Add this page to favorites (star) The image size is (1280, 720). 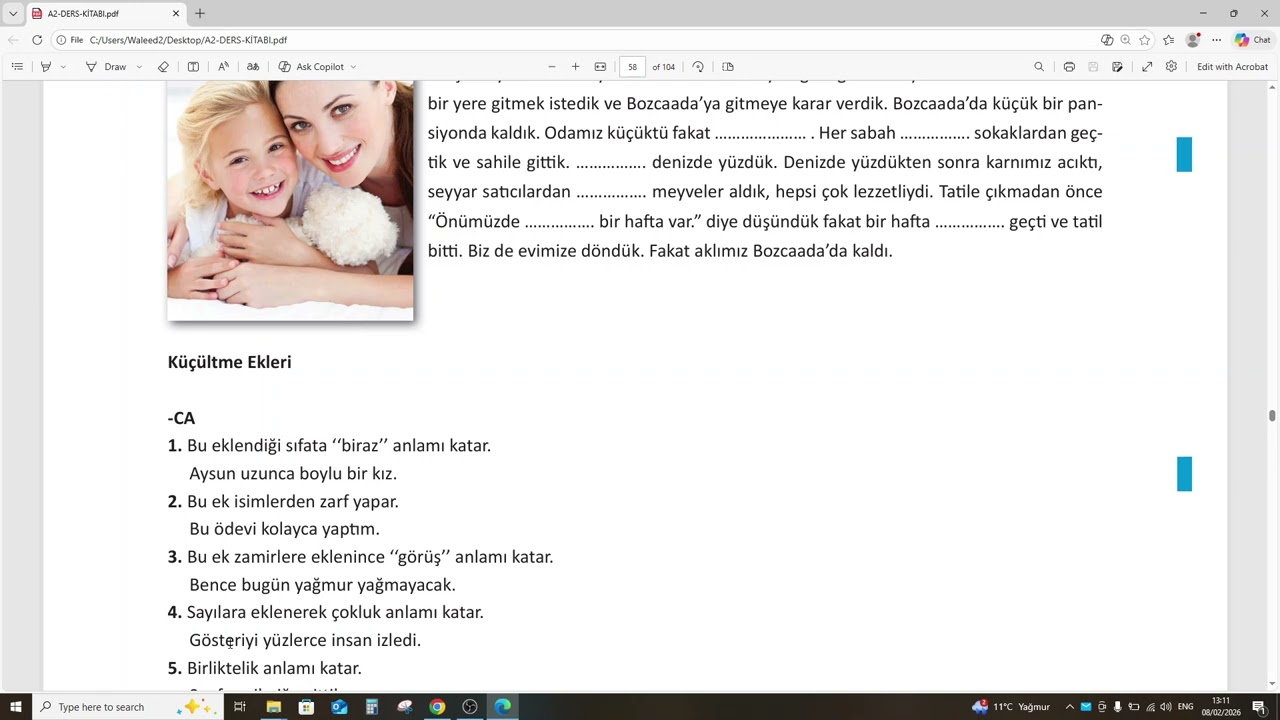tap(1145, 40)
